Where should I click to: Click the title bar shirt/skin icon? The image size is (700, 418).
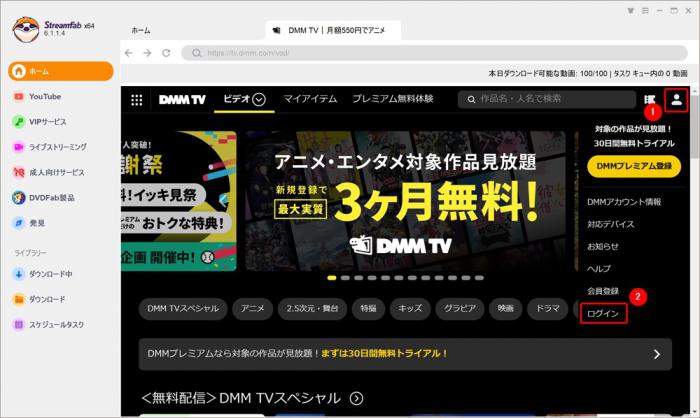[x=630, y=11]
